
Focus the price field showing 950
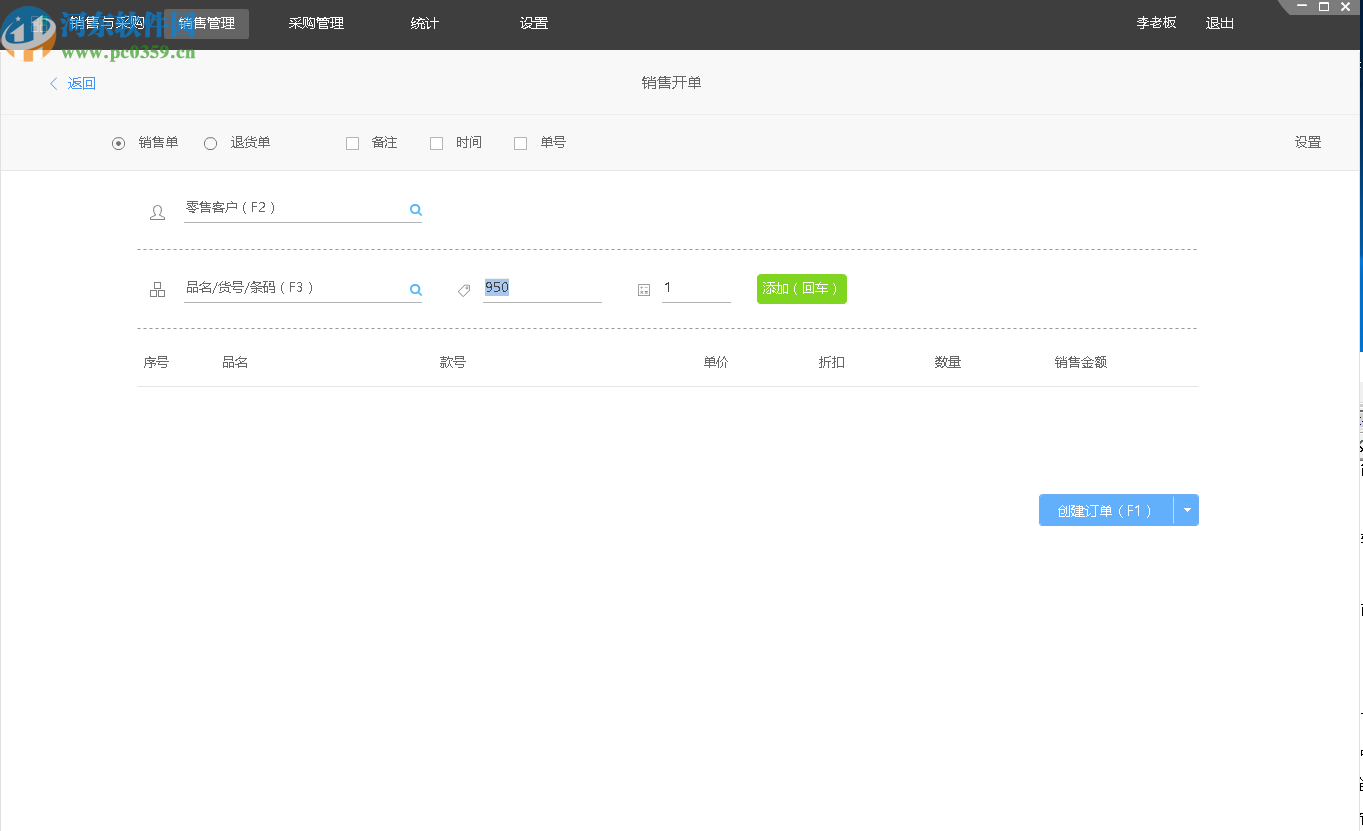541,288
